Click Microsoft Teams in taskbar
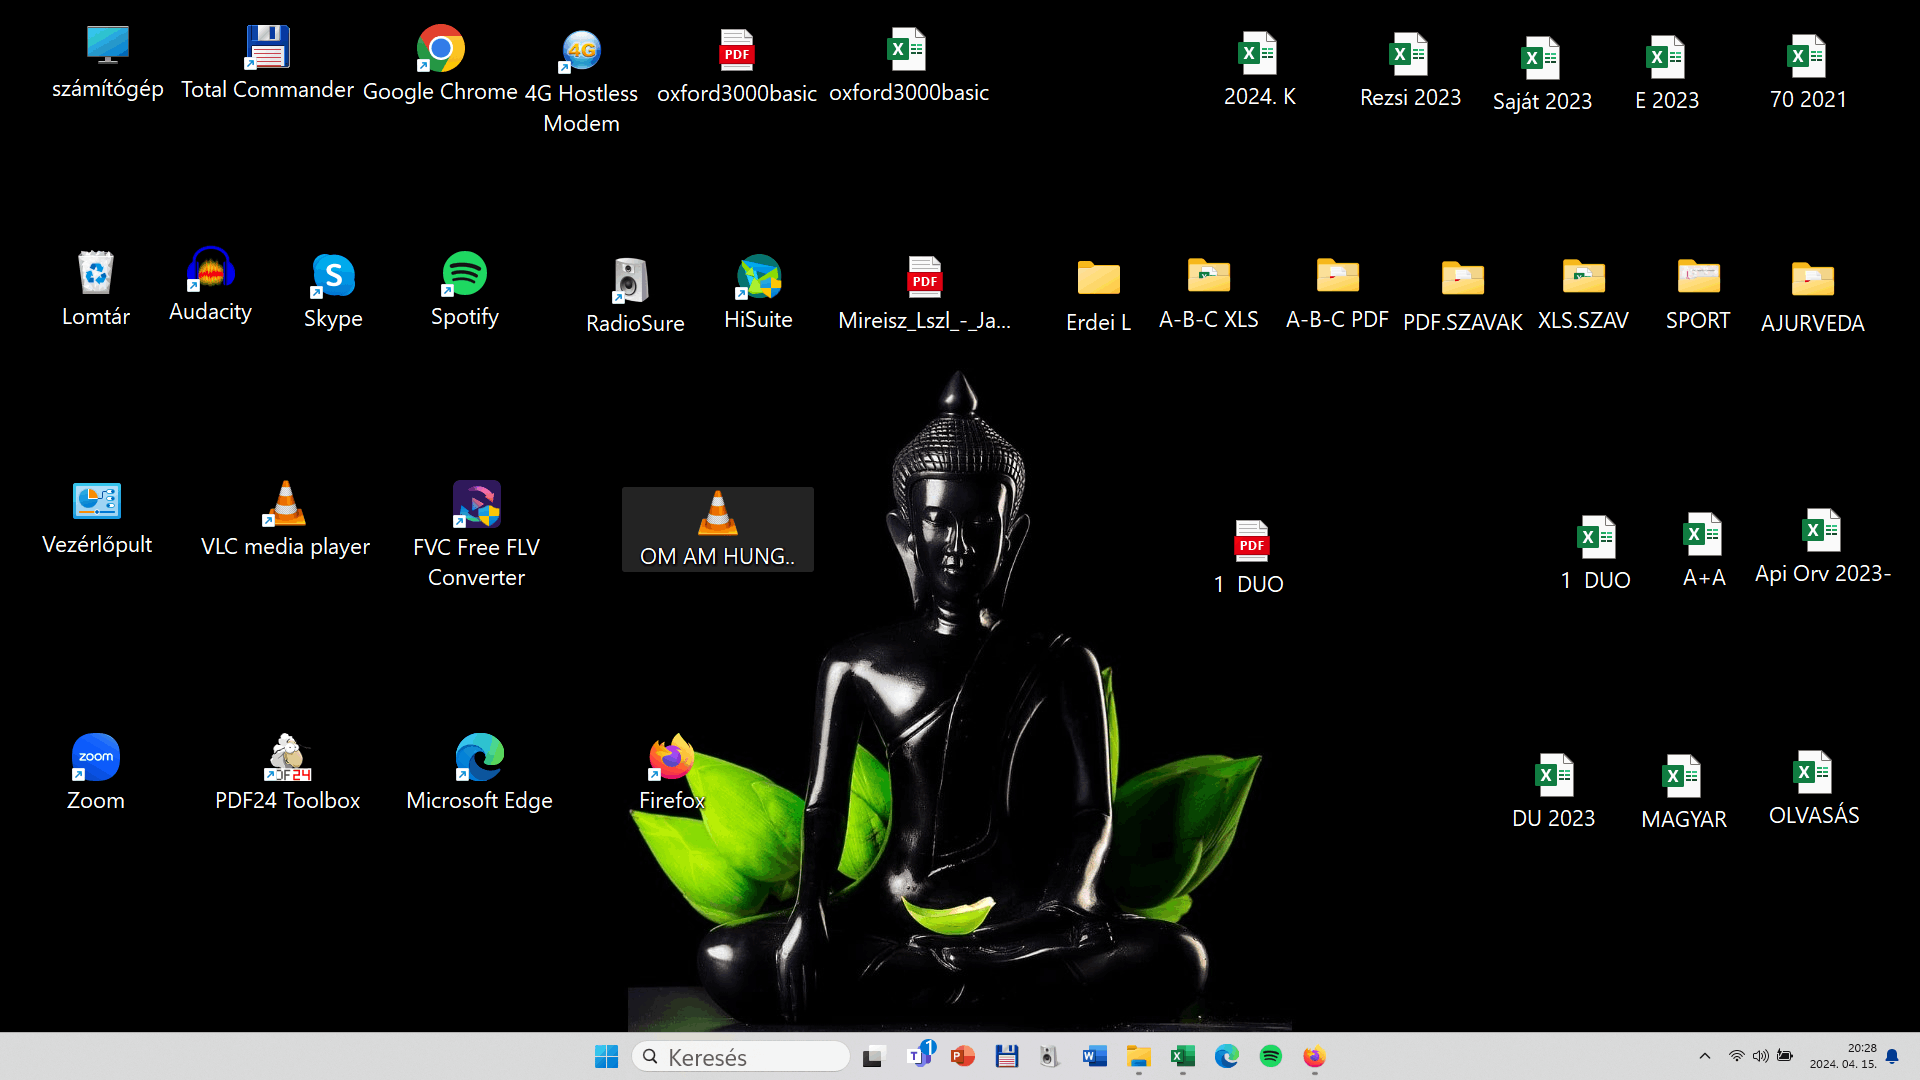 (919, 1056)
